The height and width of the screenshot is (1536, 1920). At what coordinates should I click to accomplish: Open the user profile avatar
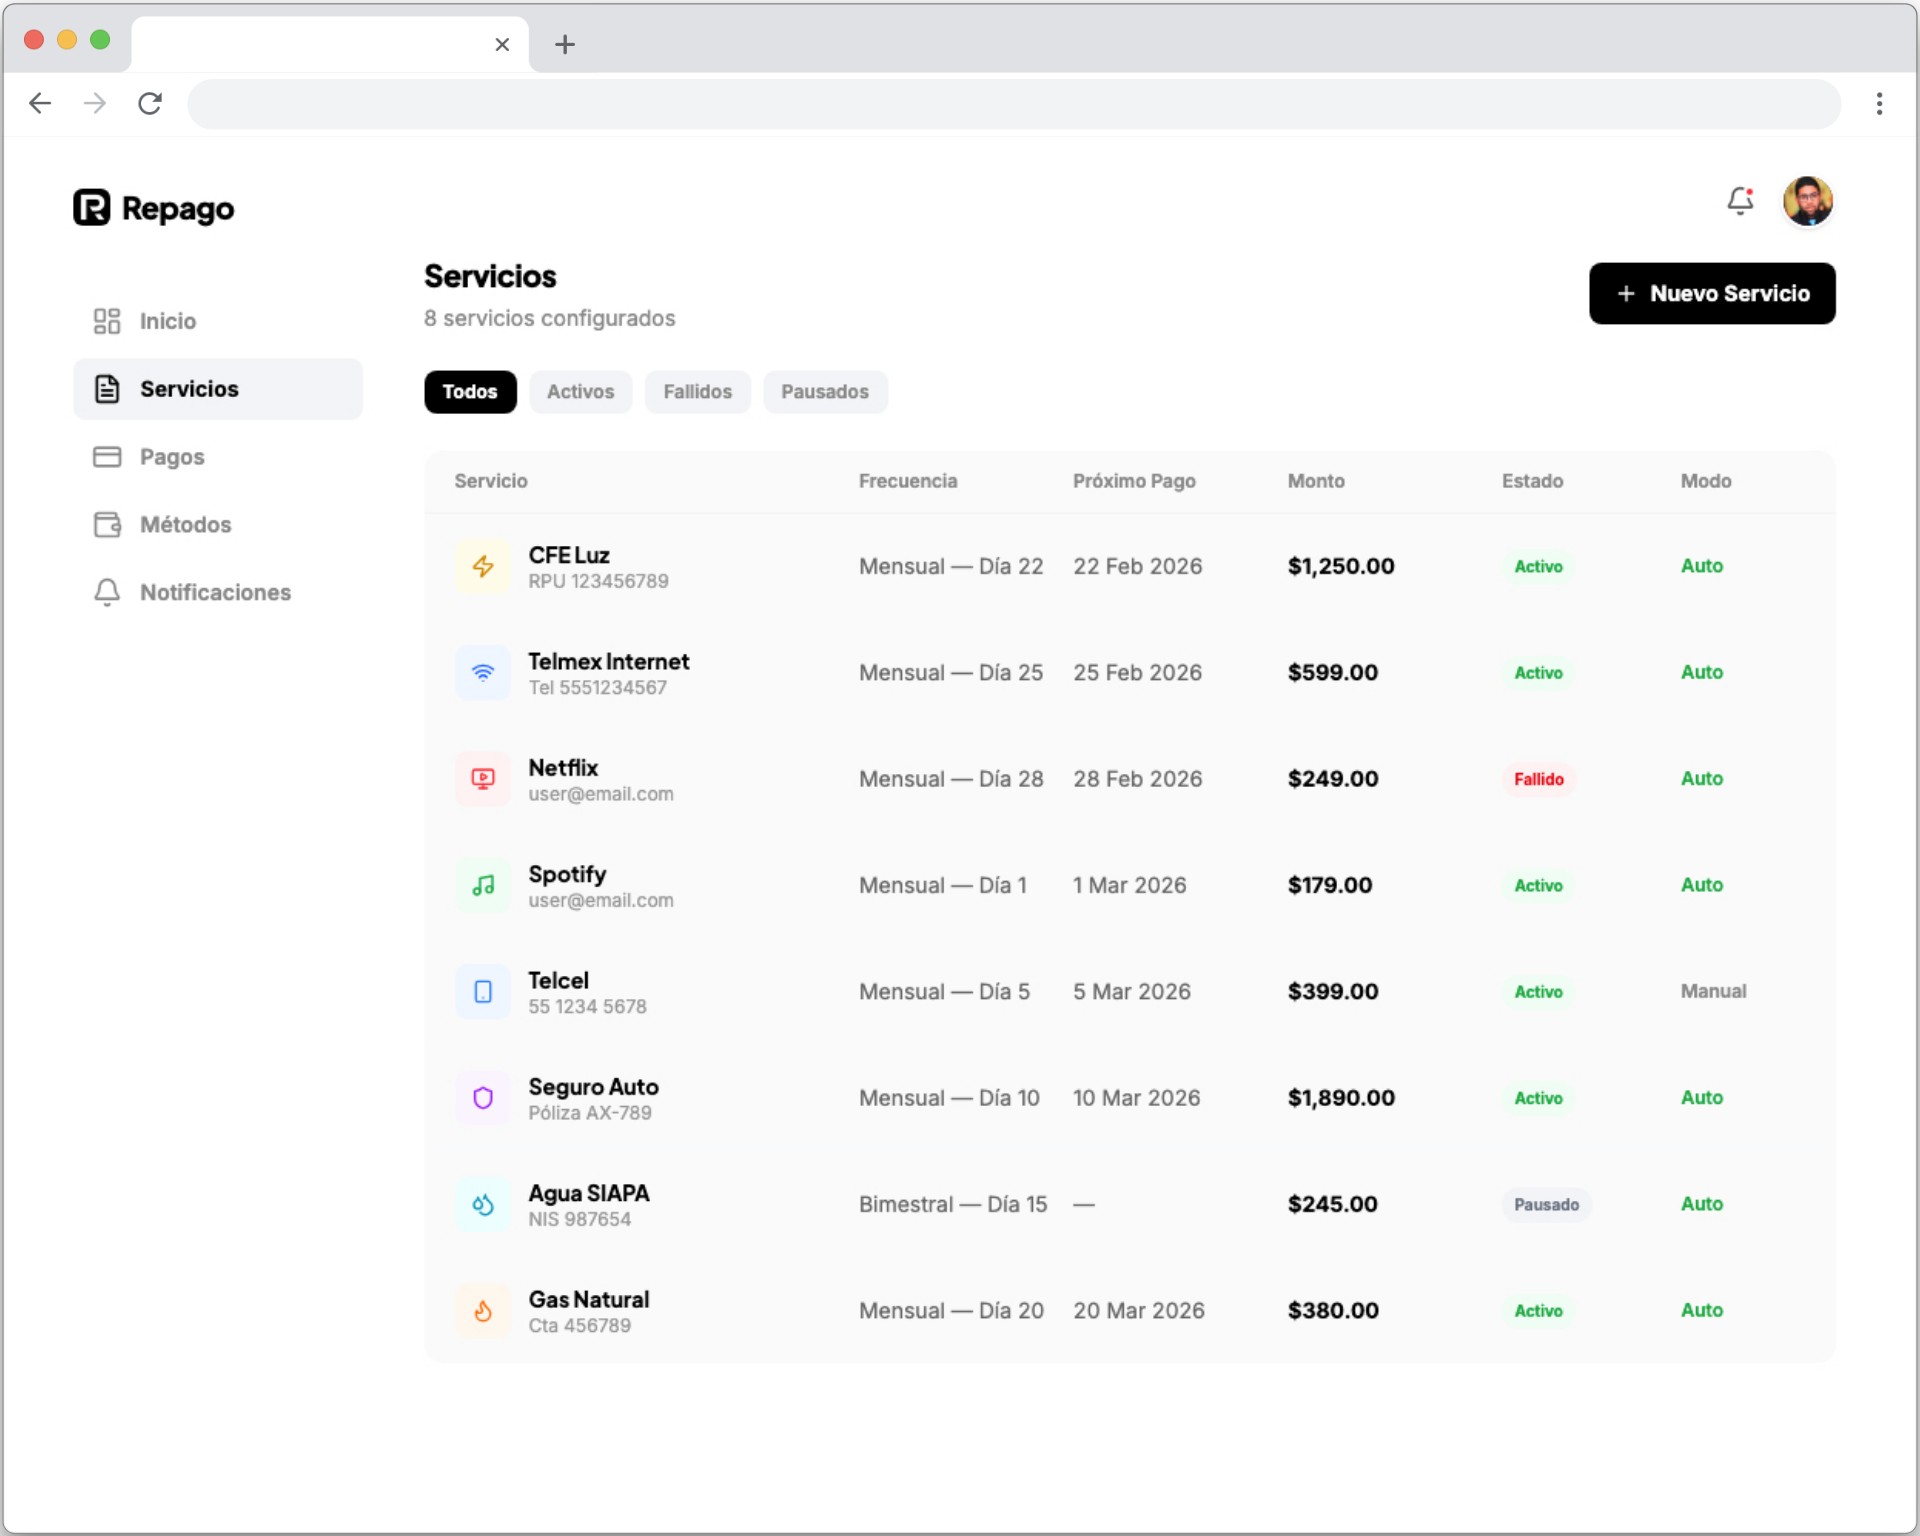point(1807,201)
